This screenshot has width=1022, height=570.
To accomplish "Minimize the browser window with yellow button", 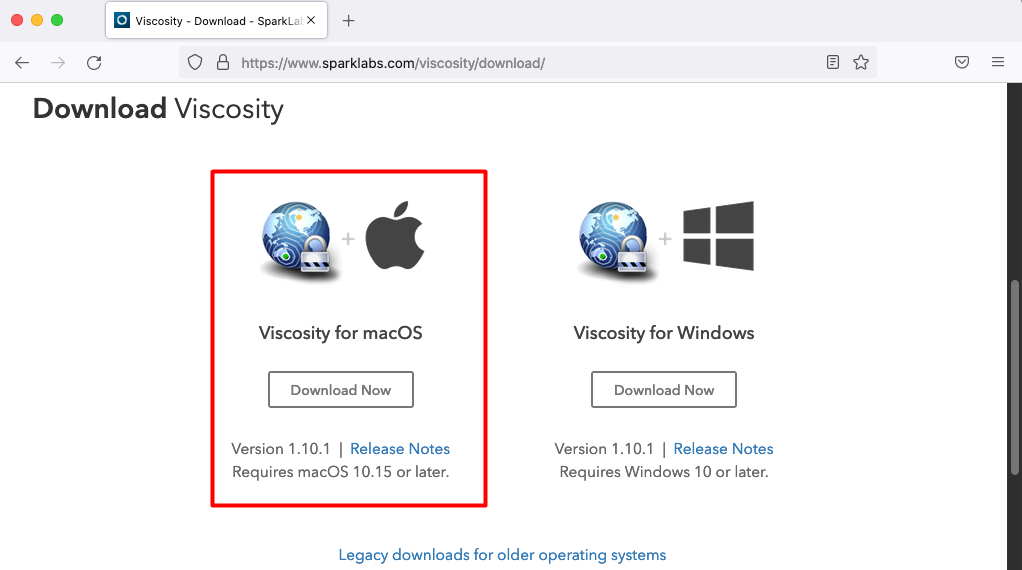I will (37, 20).
